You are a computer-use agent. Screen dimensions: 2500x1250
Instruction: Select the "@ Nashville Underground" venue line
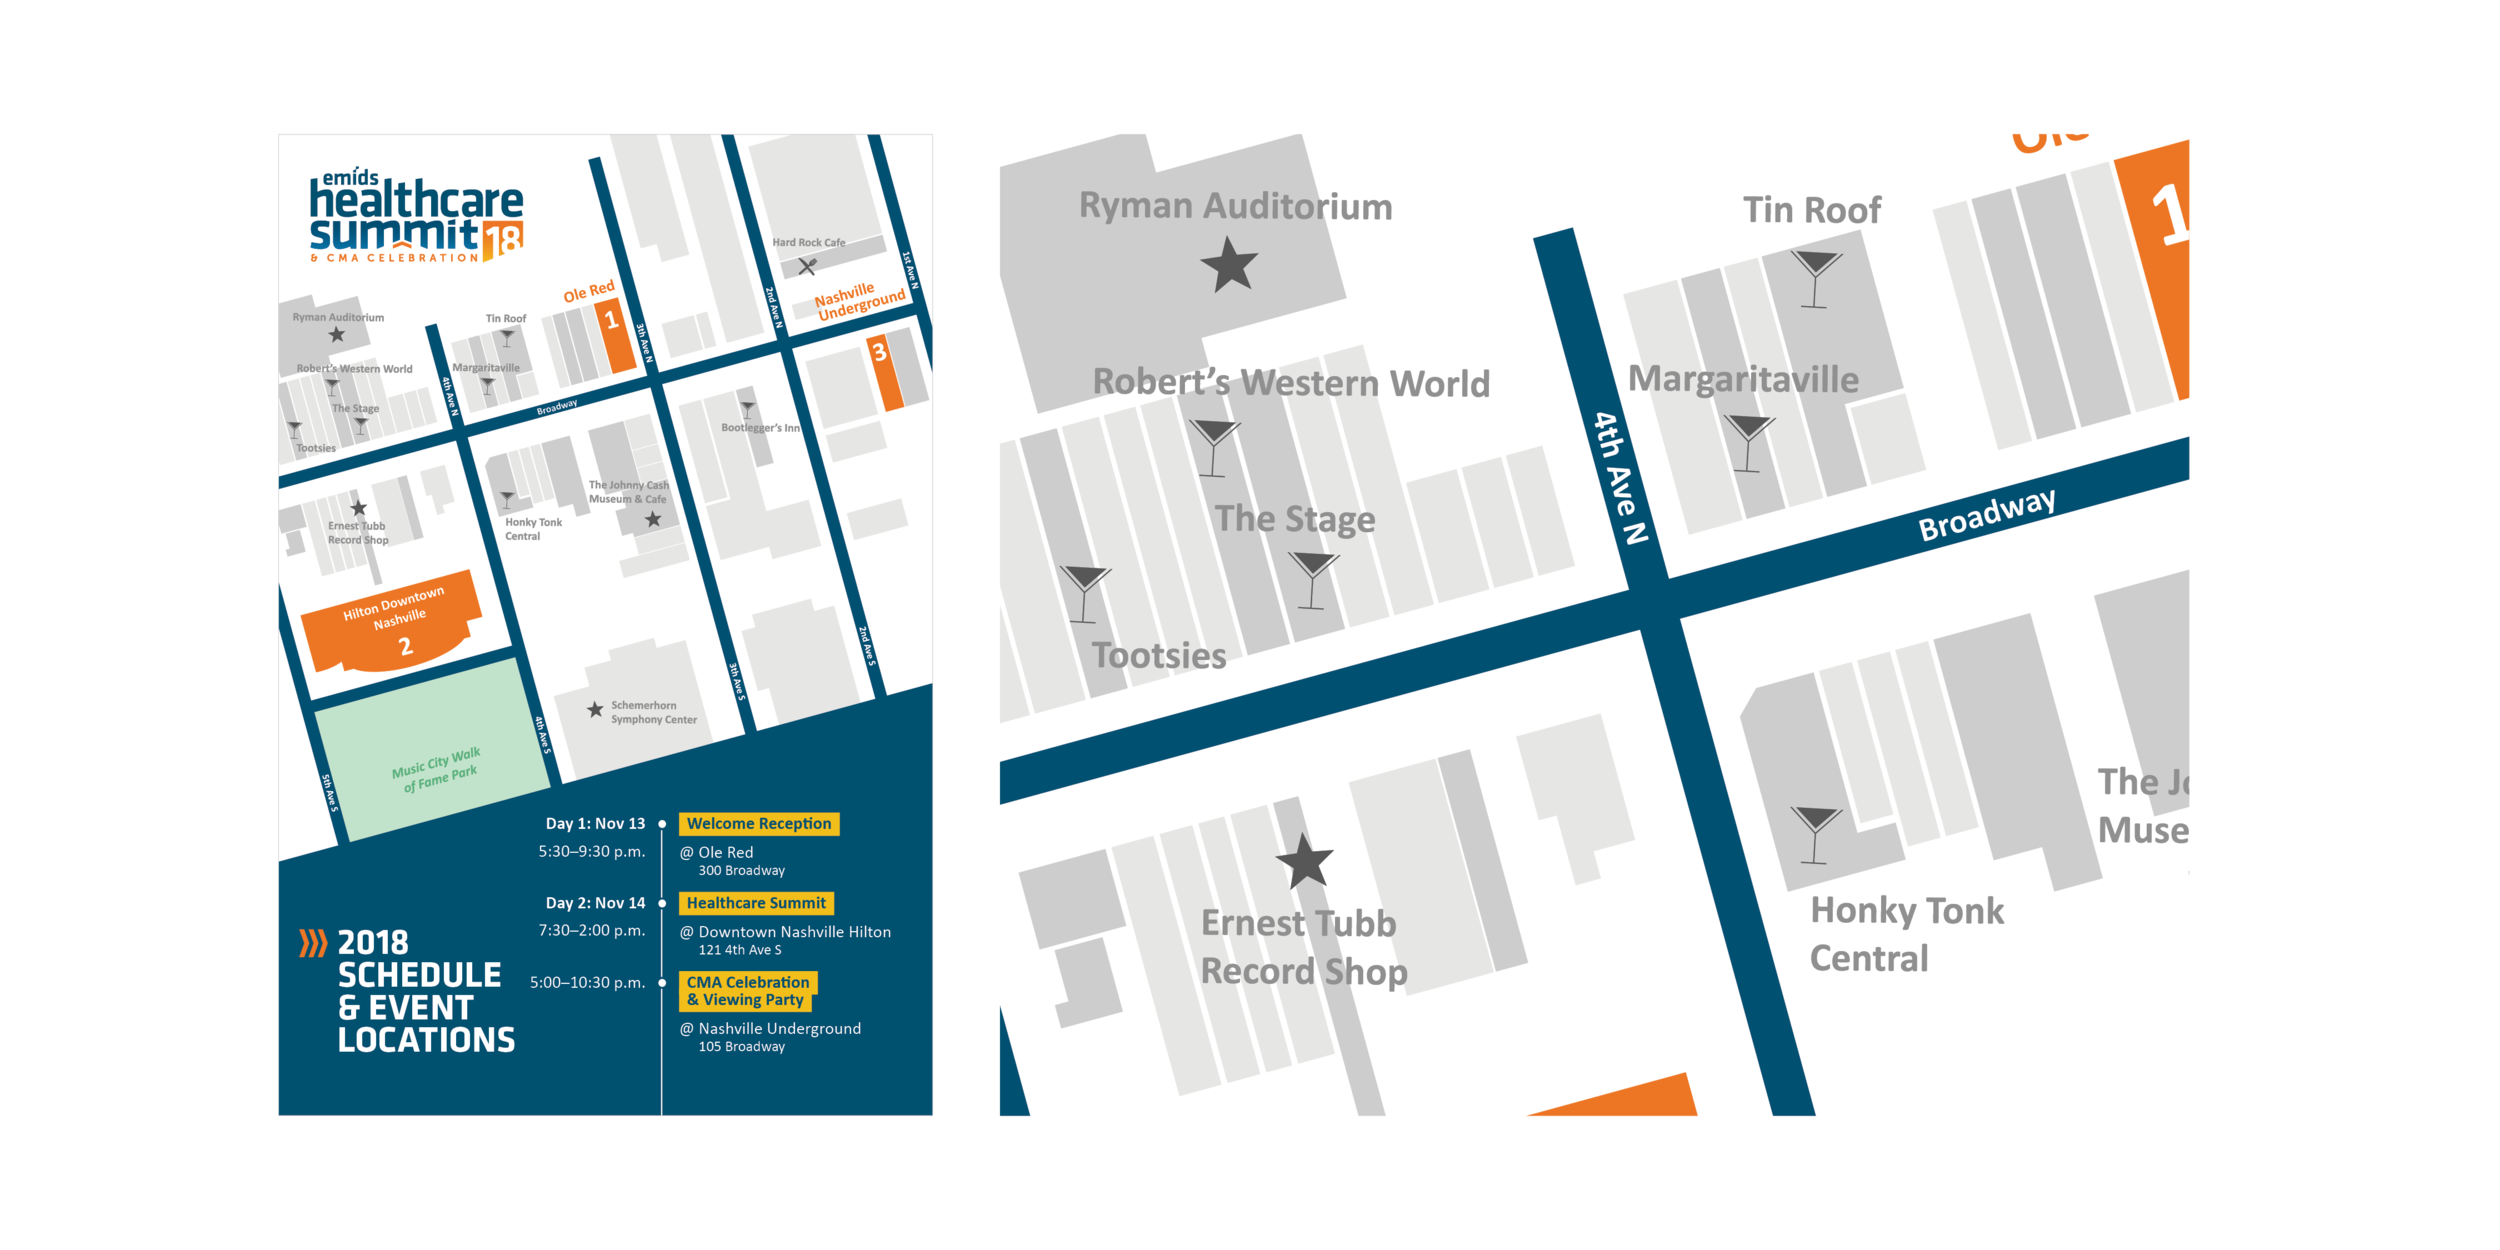pos(770,1029)
